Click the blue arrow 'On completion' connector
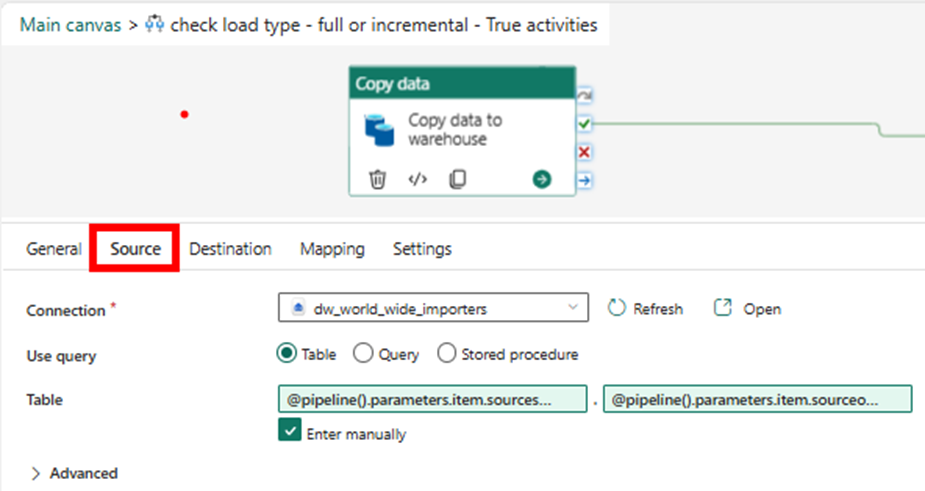The width and height of the screenshot is (925, 491). 585,180
